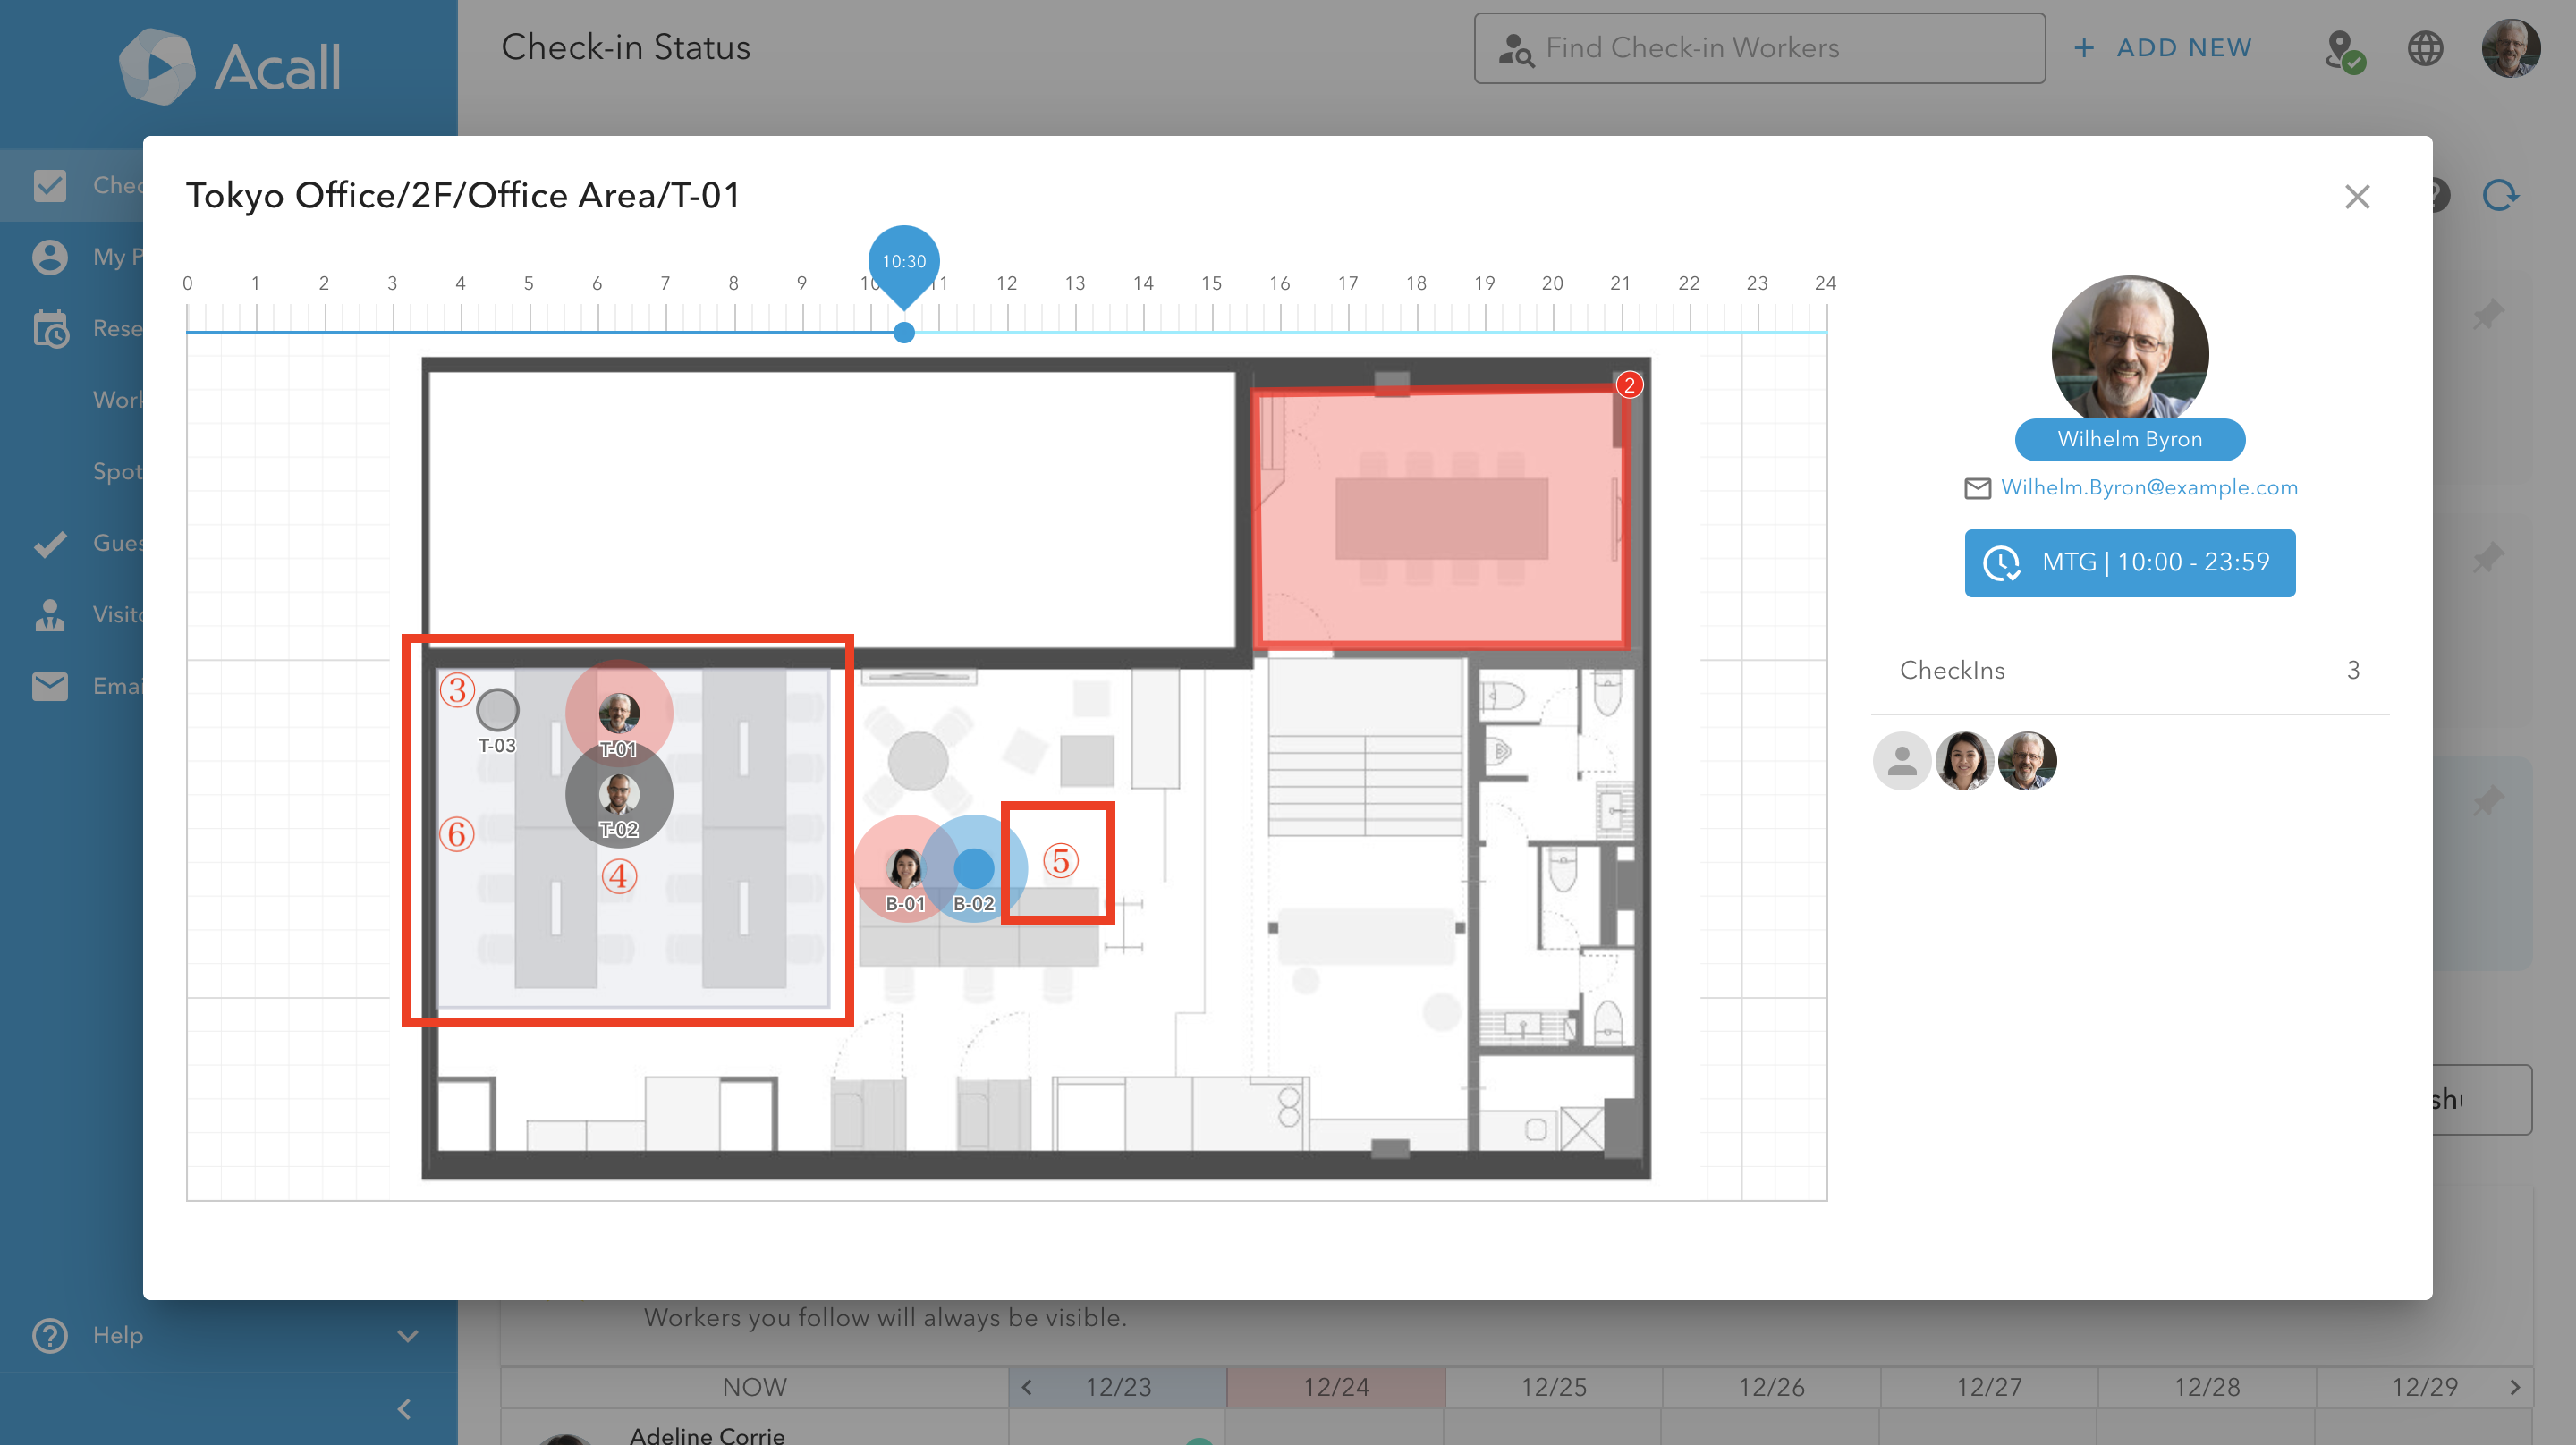The height and width of the screenshot is (1445, 2576).
Task: Click hour 6 on the timeline
Action: [x=597, y=284]
